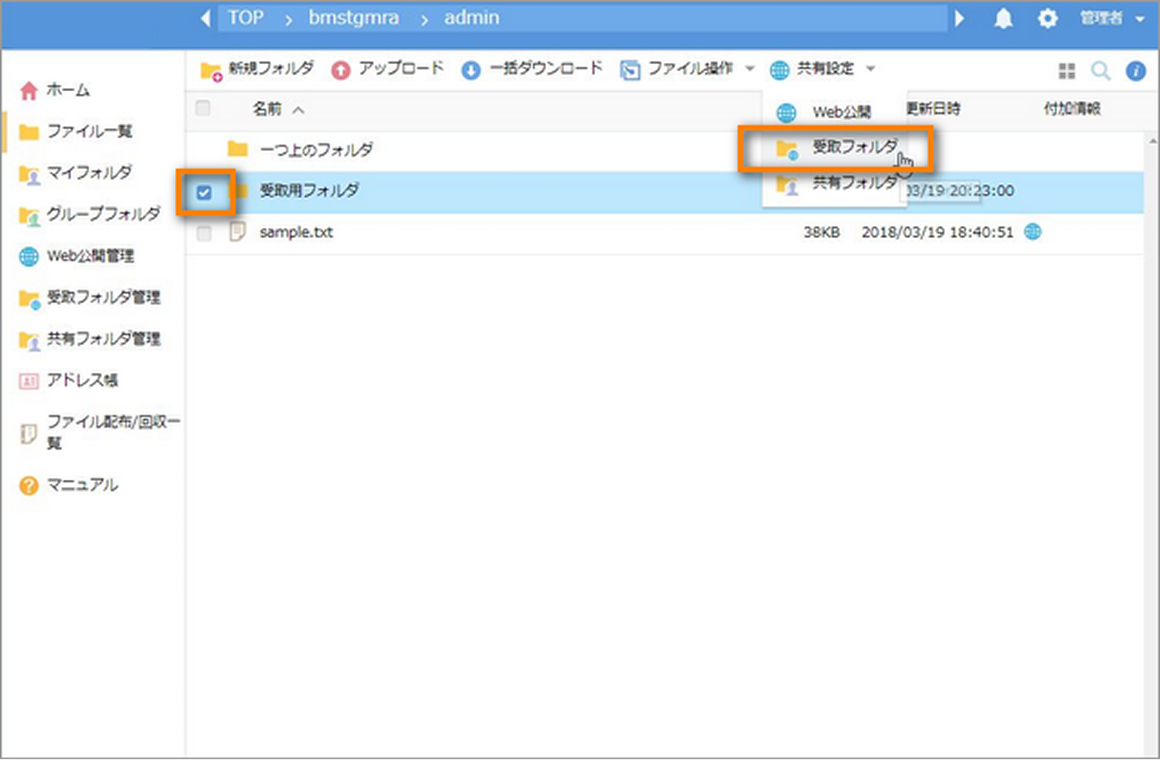Open the search magnifier icon

point(1100,70)
